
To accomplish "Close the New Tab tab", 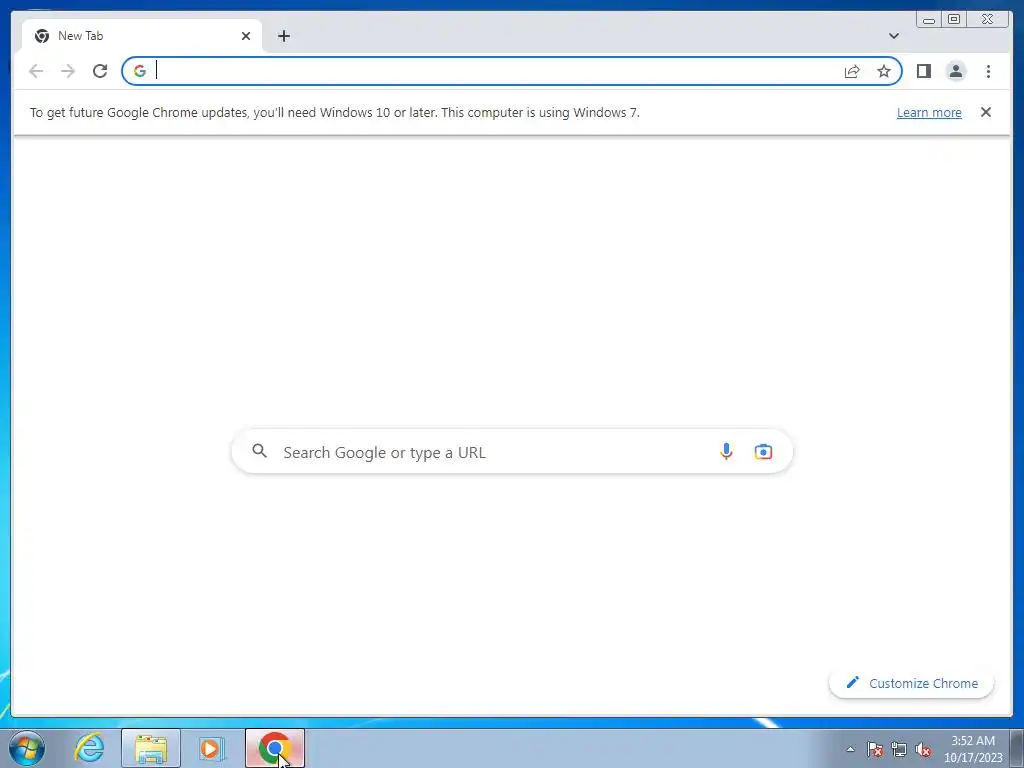I will pos(246,36).
